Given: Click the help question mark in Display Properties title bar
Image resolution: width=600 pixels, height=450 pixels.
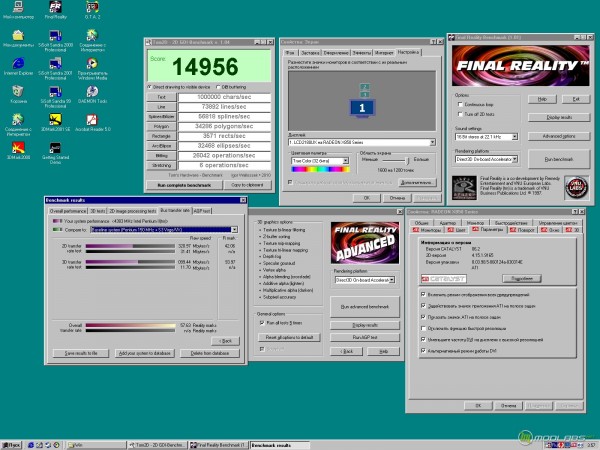Looking at the screenshot, I should tap(433, 42).
